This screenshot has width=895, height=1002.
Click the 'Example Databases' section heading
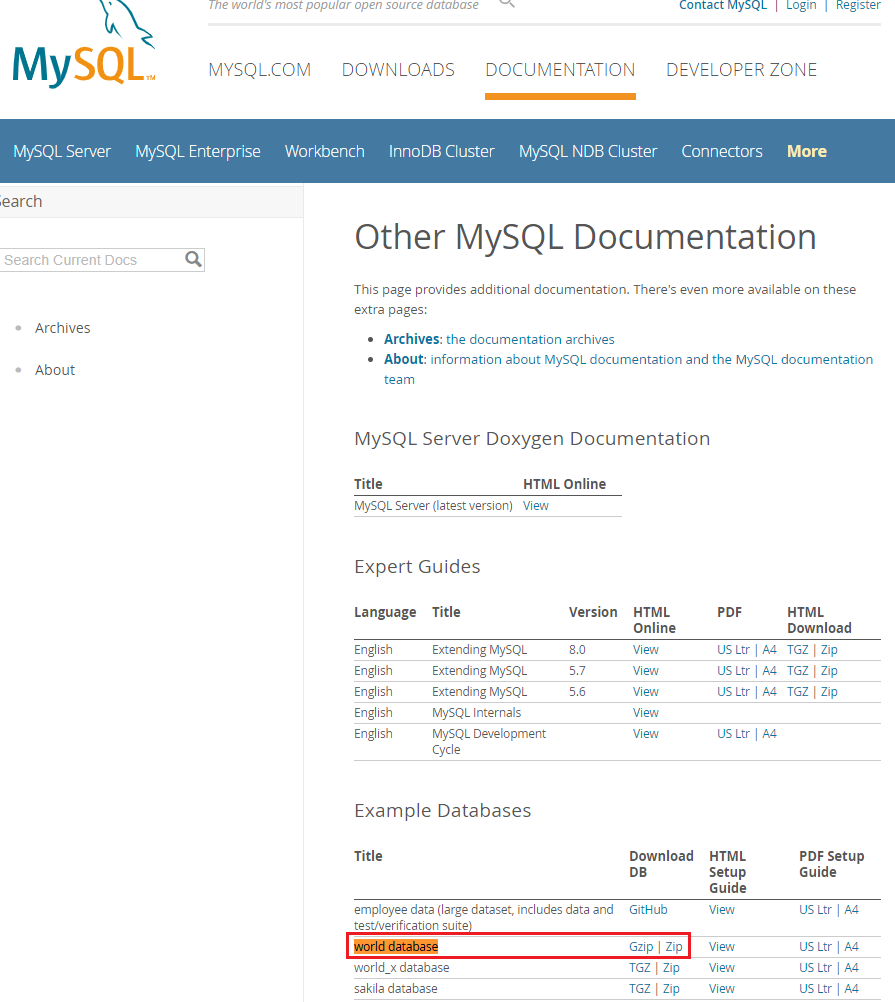coord(443,810)
